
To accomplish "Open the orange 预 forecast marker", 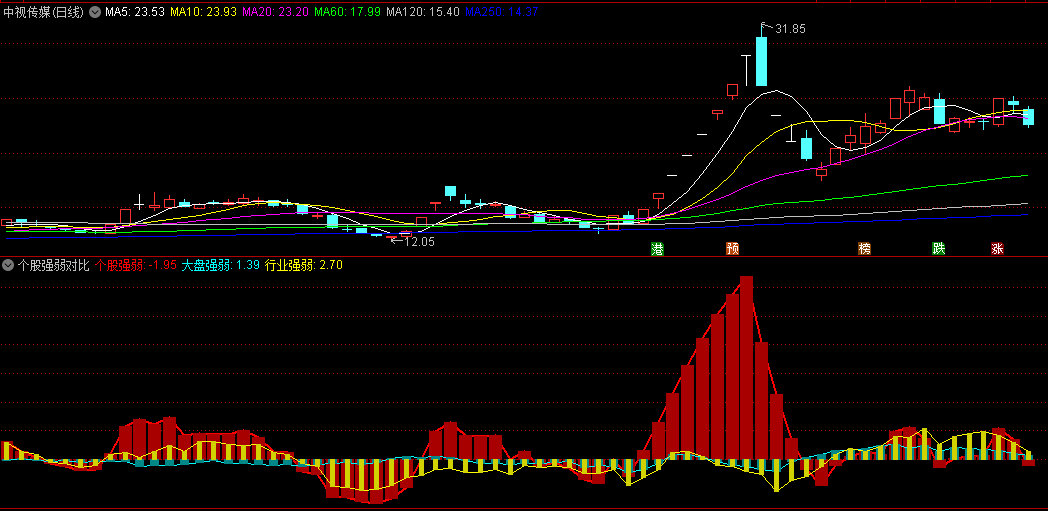I will [x=733, y=249].
